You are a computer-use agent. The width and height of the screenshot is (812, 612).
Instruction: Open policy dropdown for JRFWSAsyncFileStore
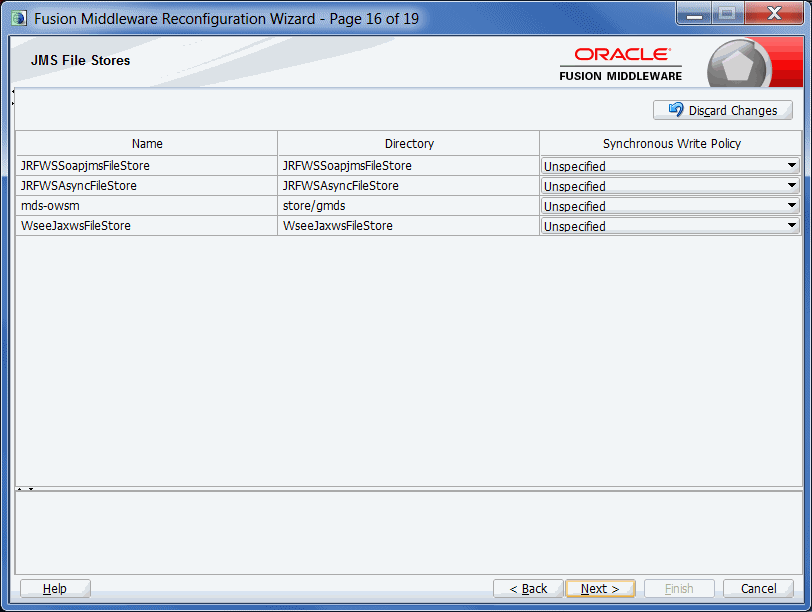tap(670, 186)
